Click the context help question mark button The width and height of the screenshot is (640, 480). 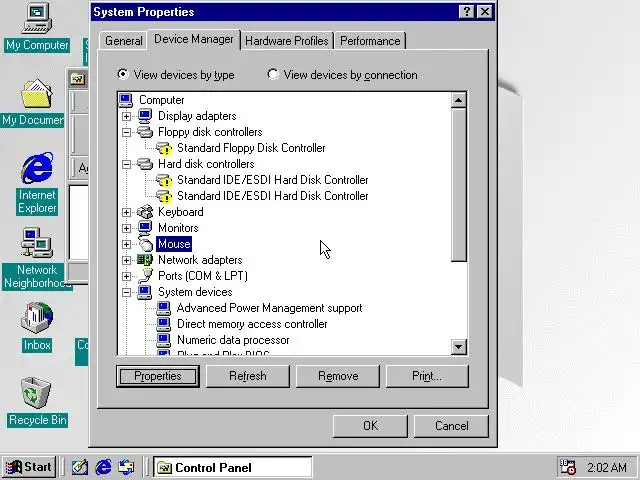click(x=467, y=12)
